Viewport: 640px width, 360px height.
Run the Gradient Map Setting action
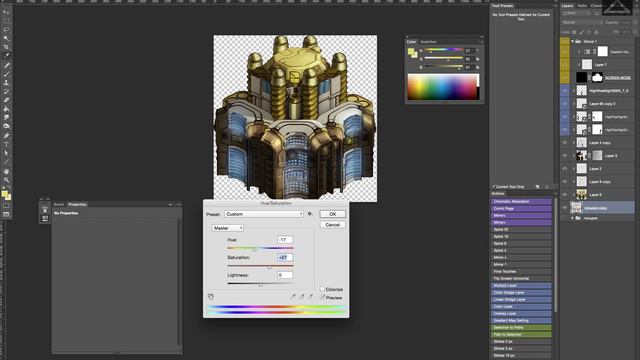[521, 320]
